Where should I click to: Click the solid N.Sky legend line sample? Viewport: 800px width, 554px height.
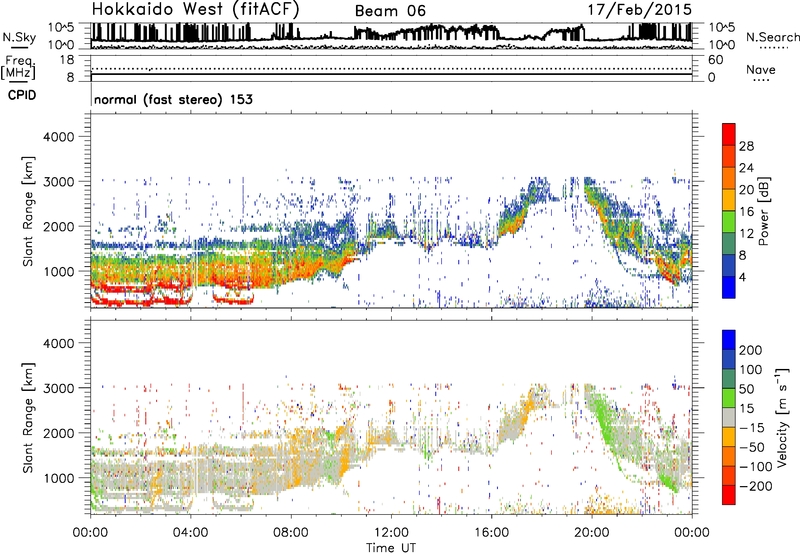(x=19, y=47)
